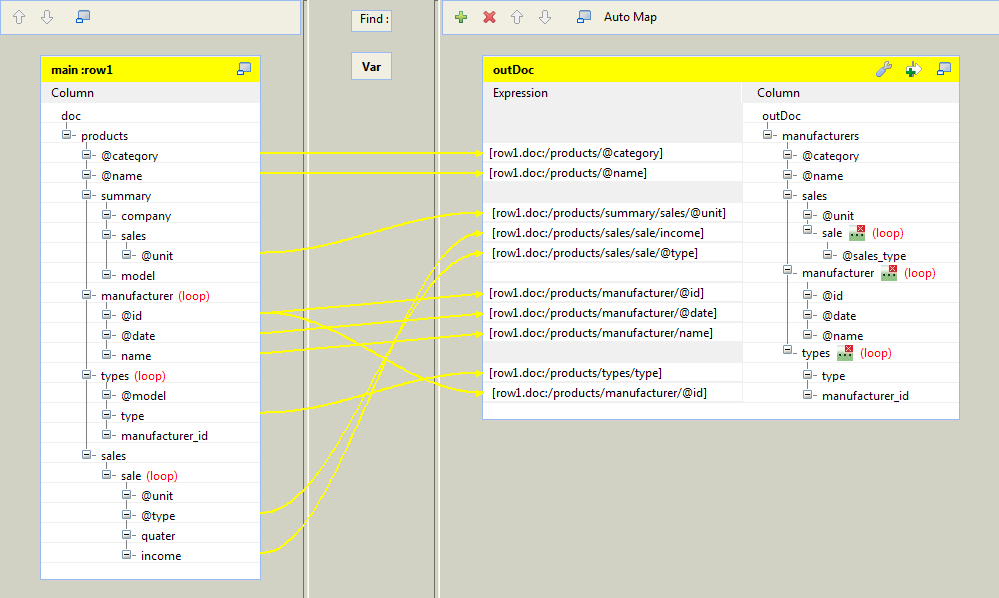Open outDoc settings with the wrench icon
The width and height of the screenshot is (999, 598).
[882, 69]
